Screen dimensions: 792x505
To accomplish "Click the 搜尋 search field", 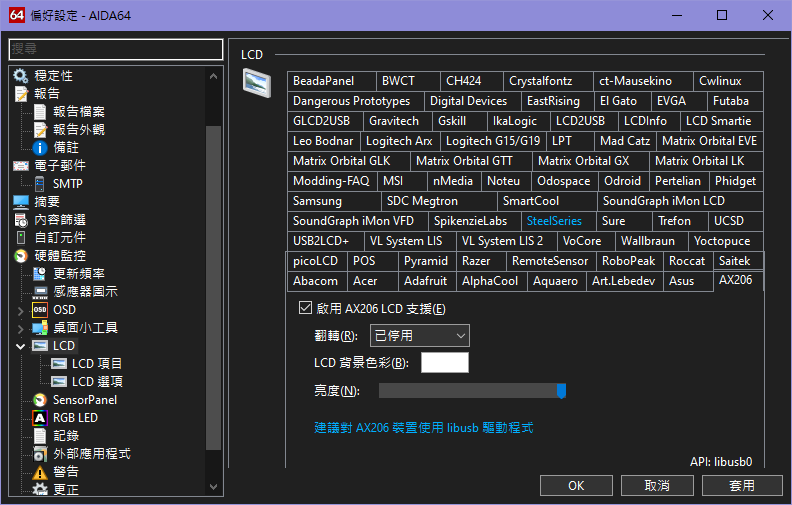I will 116,49.
